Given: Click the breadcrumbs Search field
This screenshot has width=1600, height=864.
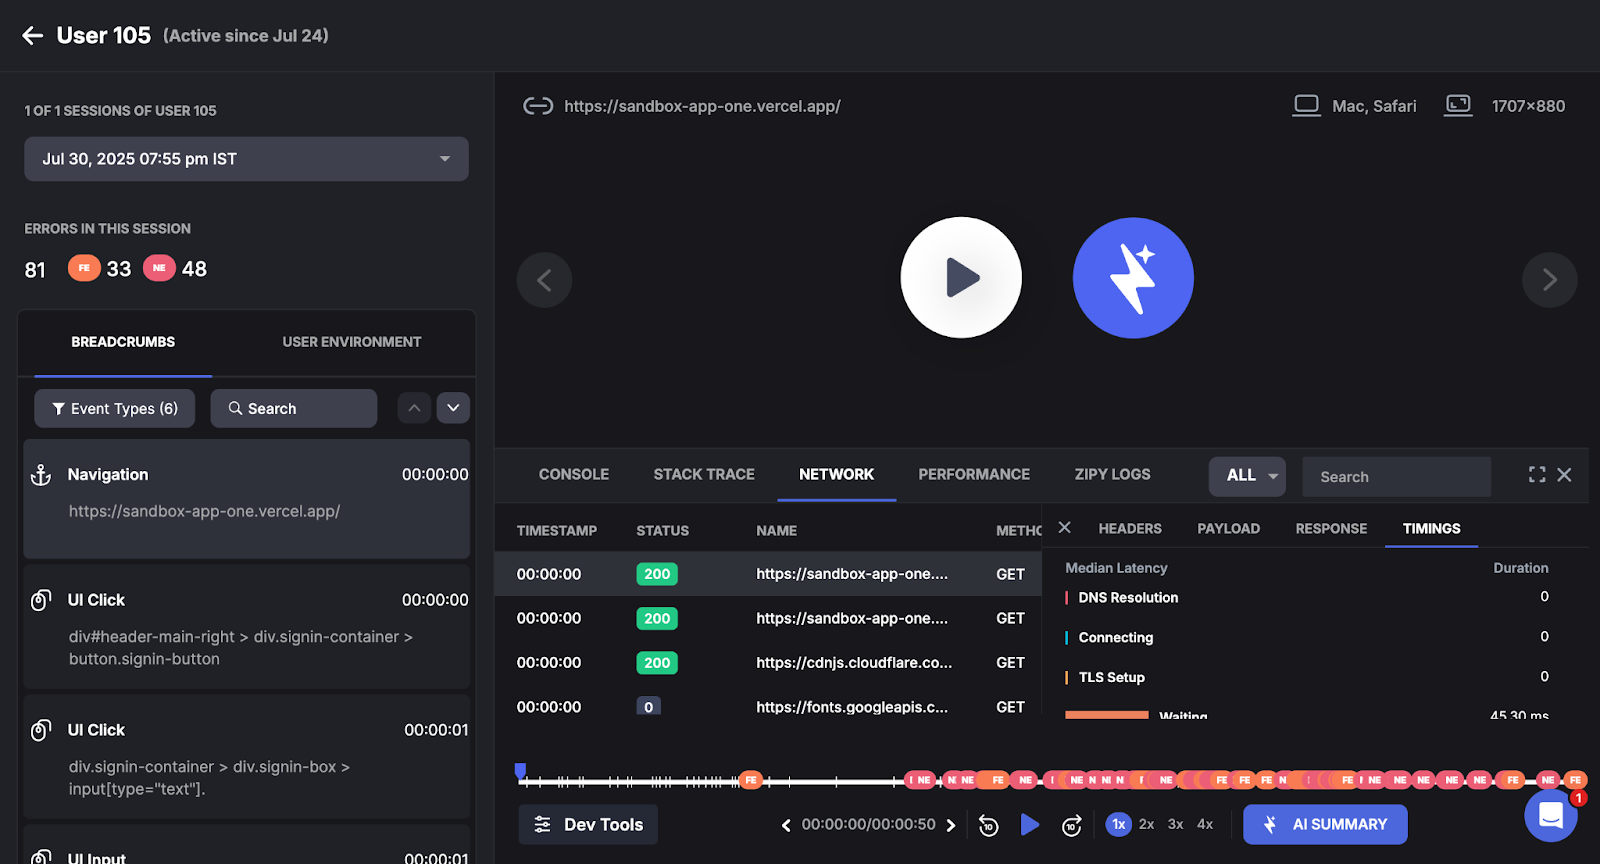Looking at the screenshot, I should click(x=293, y=408).
